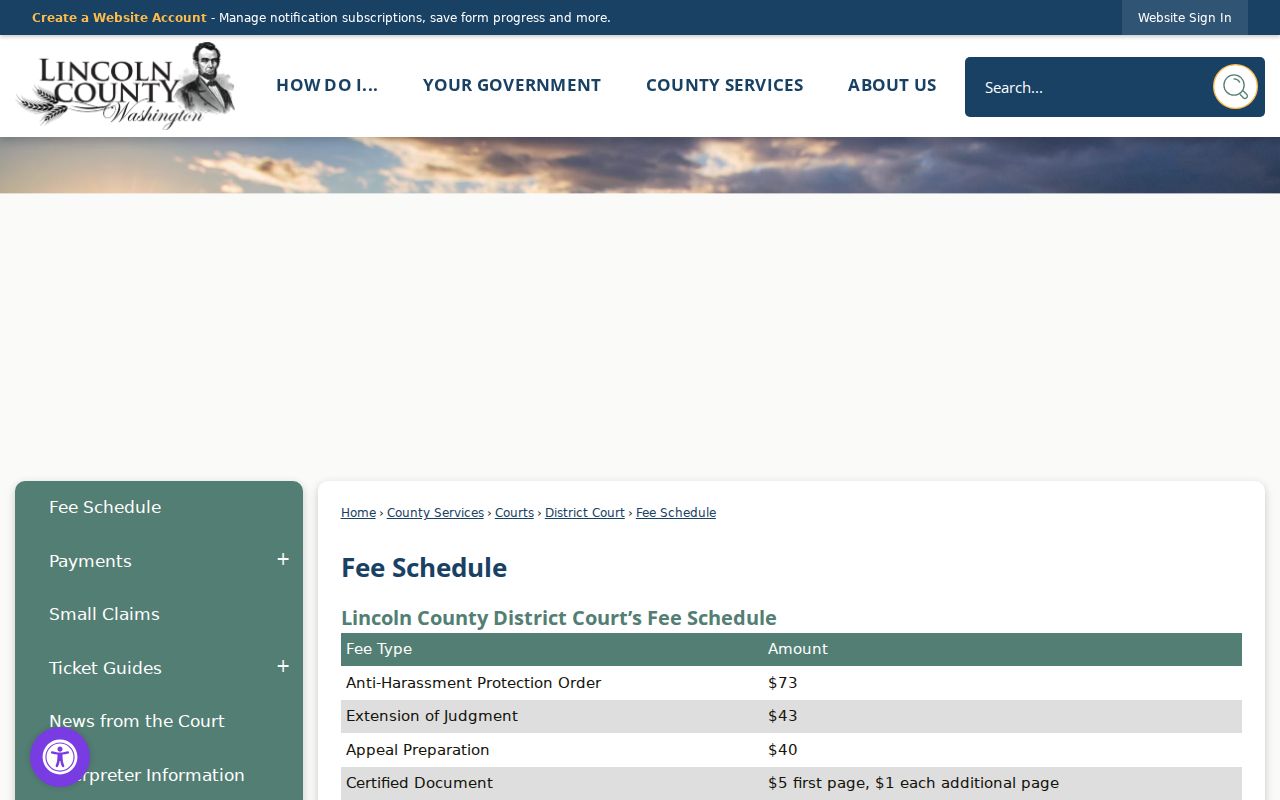Click Fee Schedule breadcrumb link
Viewport: 1280px width, 800px height.
[676, 513]
